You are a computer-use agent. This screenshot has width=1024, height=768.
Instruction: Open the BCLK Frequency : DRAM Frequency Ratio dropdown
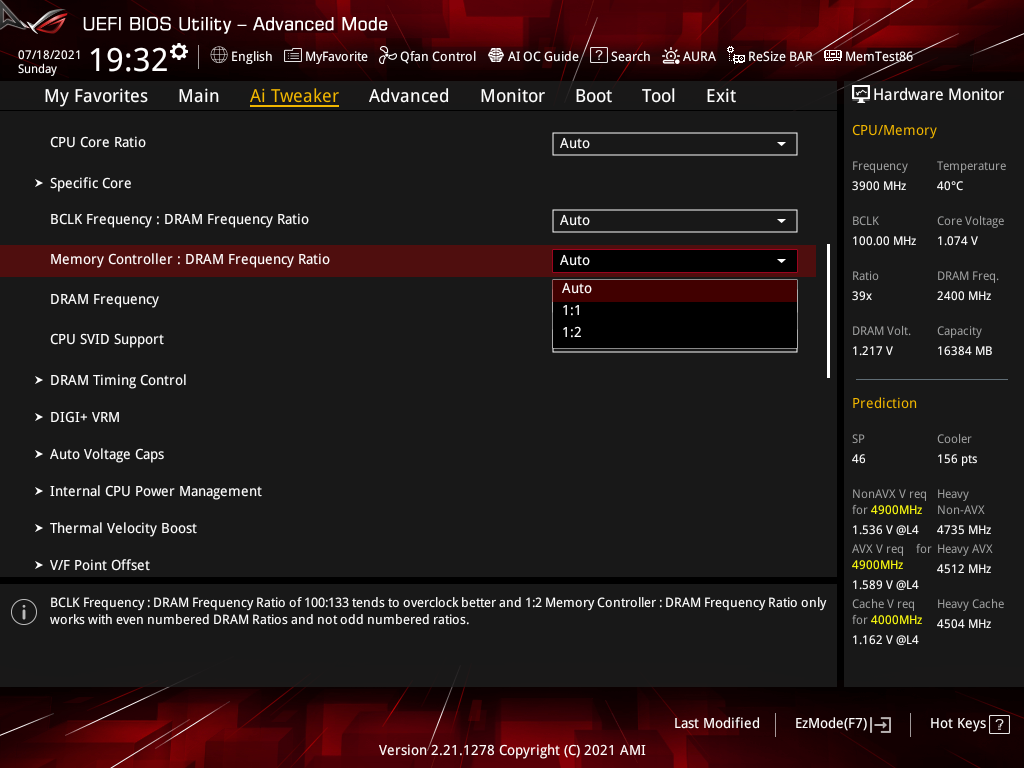(675, 220)
